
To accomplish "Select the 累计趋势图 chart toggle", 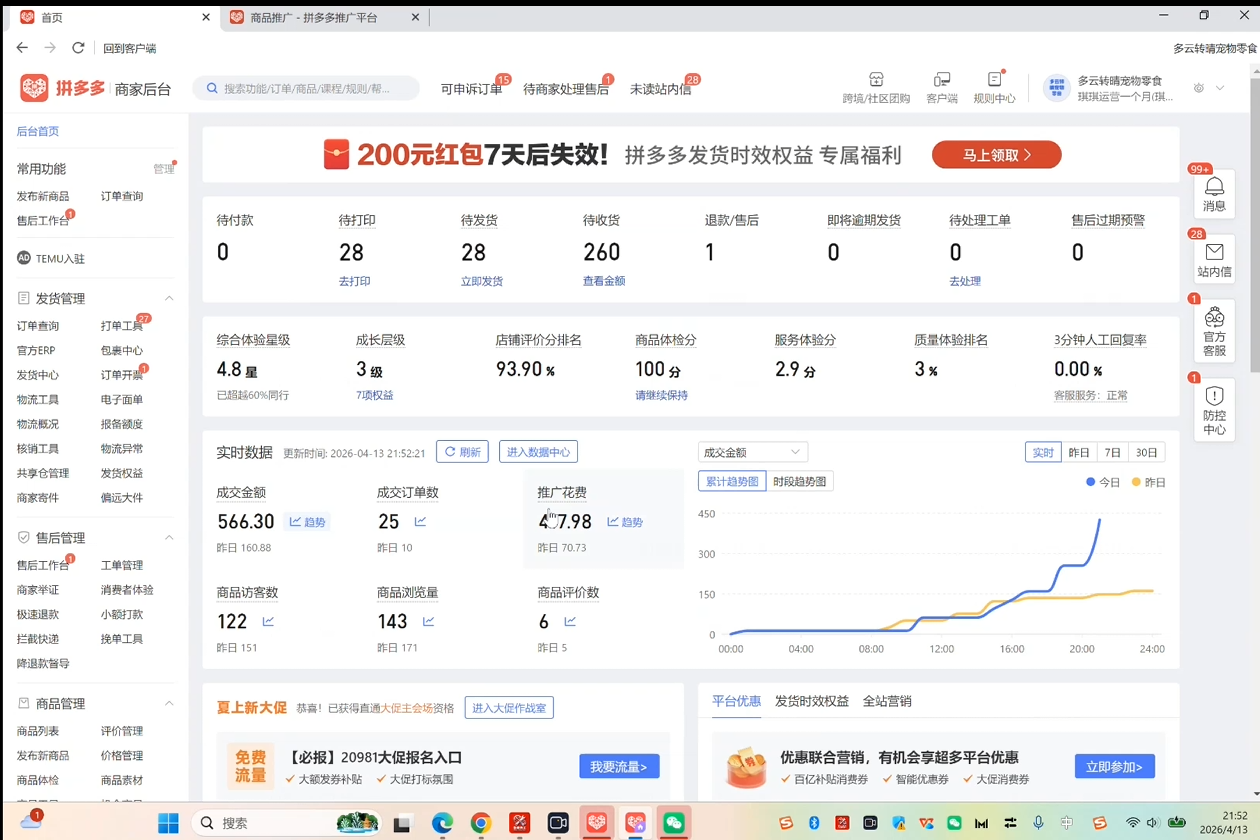I will pyautogui.click(x=732, y=482).
